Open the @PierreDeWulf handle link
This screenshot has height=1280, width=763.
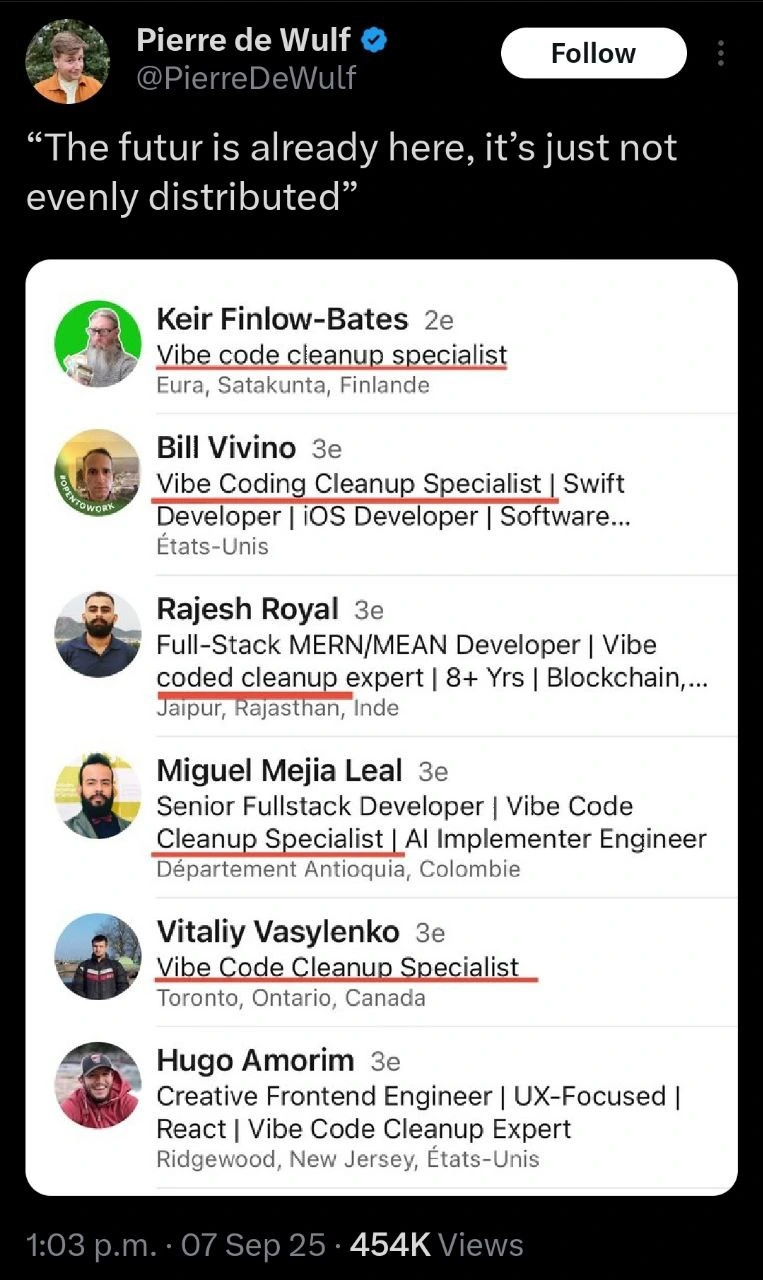coord(246,77)
